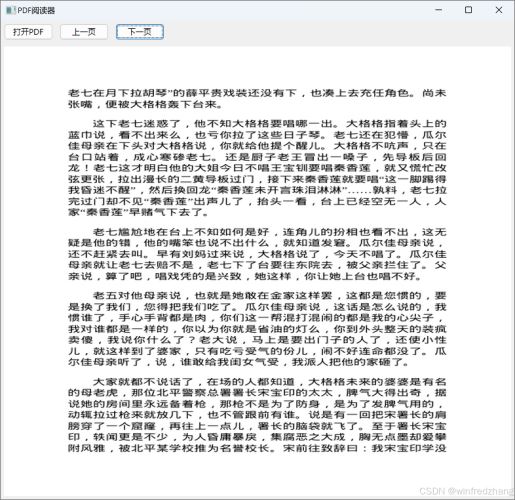This screenshot has height=500, width=515.
Task: Maximize the PDF阅读器 window
Action: click(x=468, y=10)
